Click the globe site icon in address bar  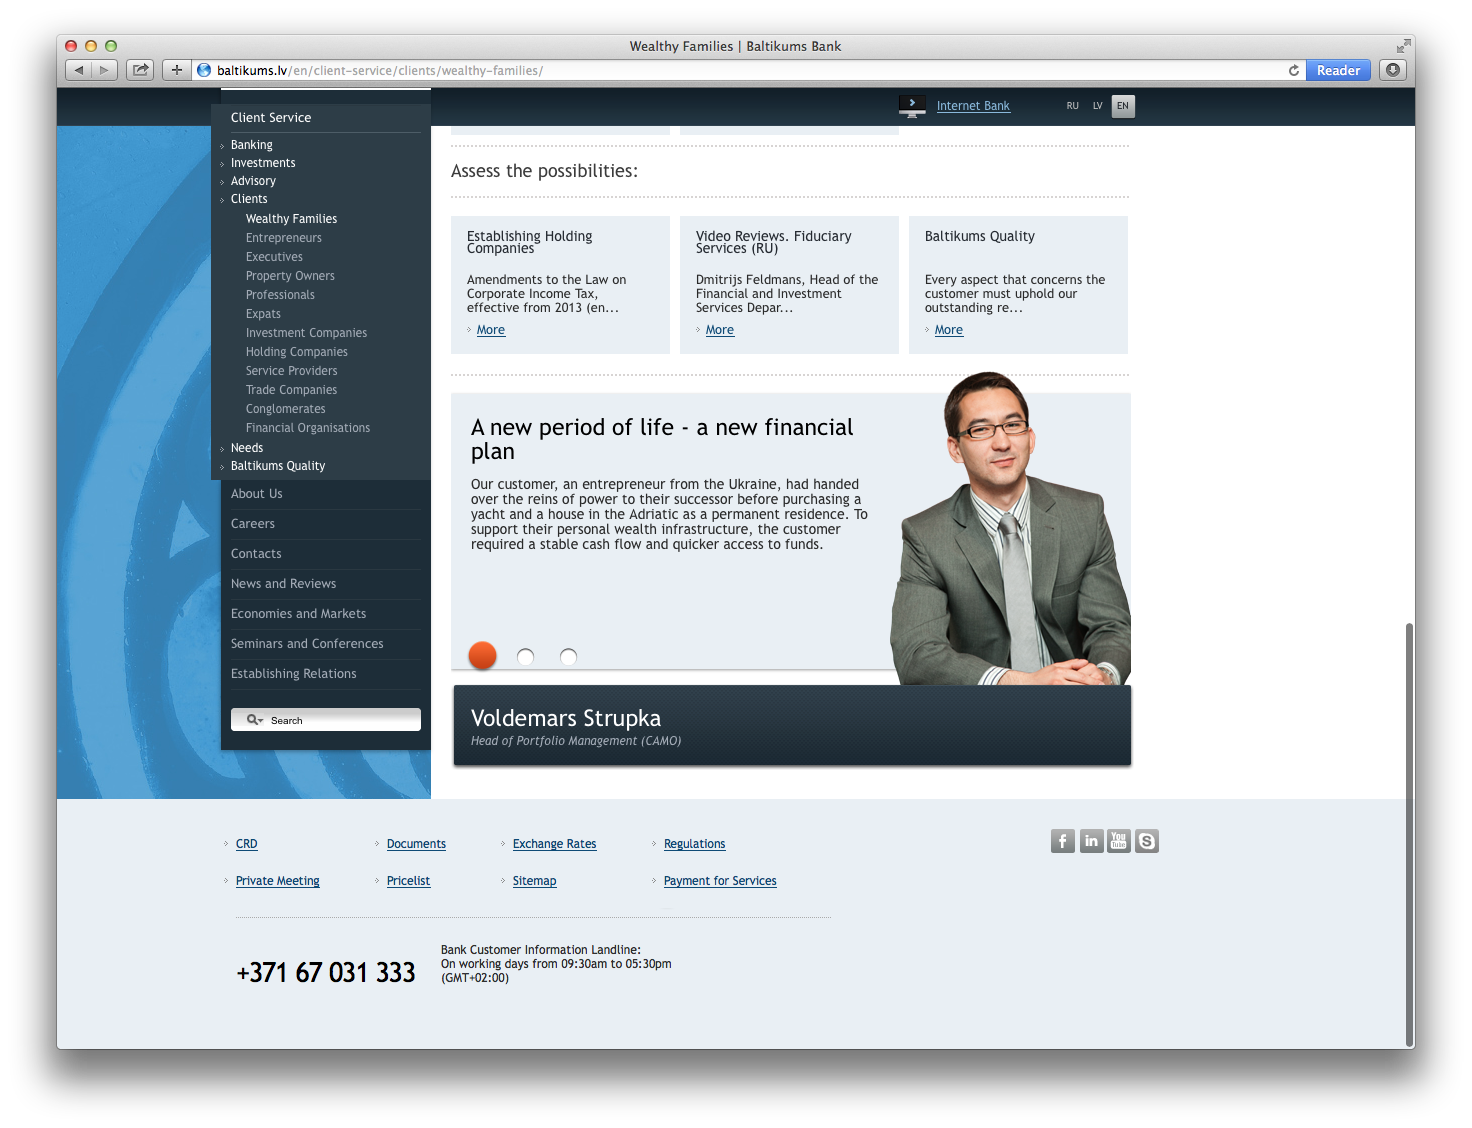click(204, 70)
